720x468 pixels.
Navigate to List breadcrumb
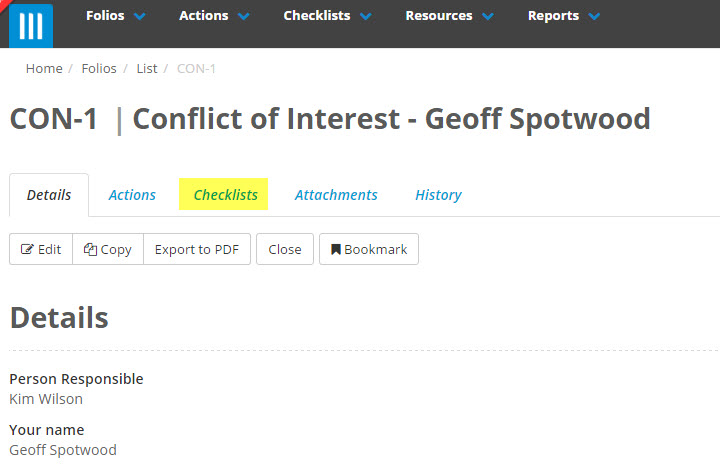point(147,69)
